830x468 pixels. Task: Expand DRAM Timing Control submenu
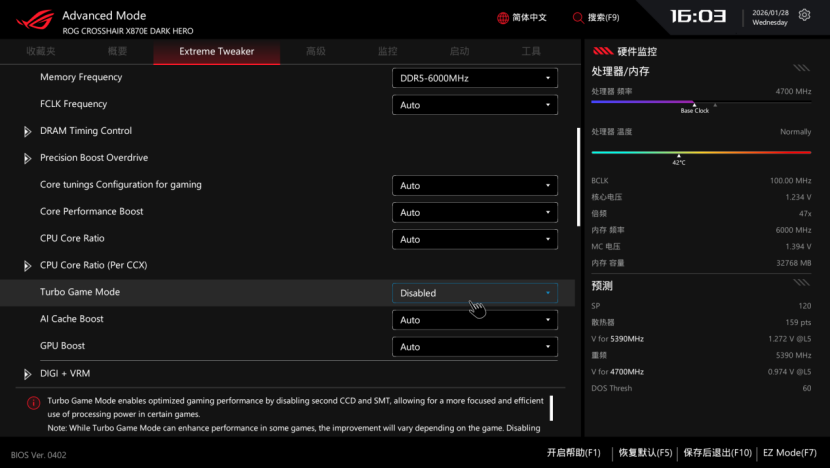28,131
